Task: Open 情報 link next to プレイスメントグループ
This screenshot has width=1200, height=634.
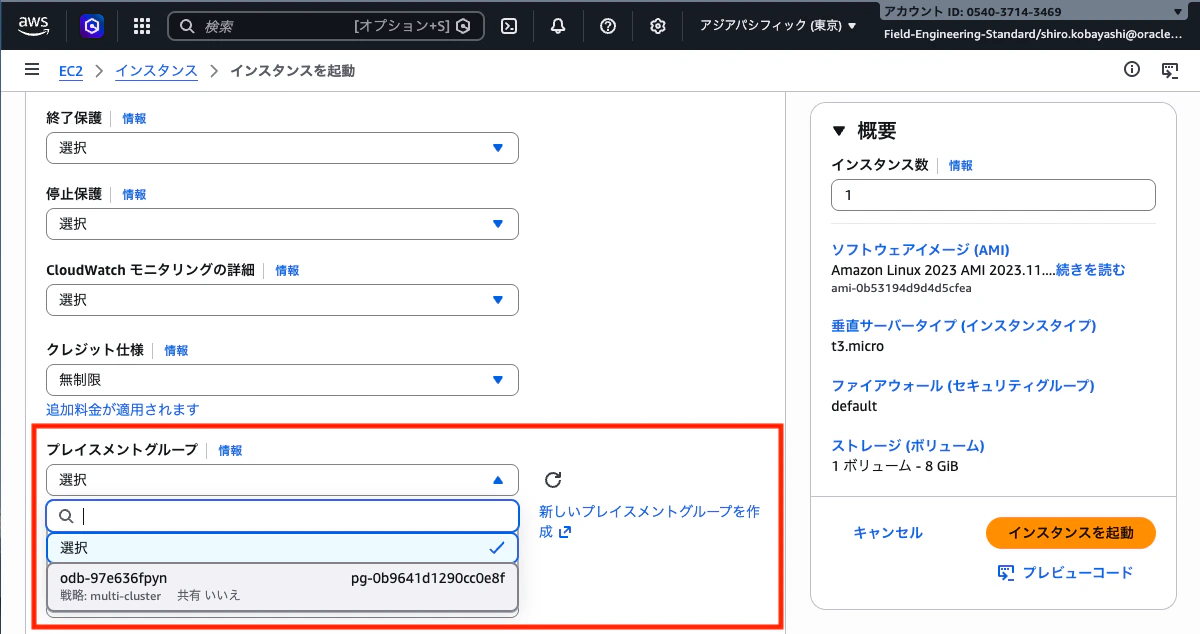Action: [230, 450]
